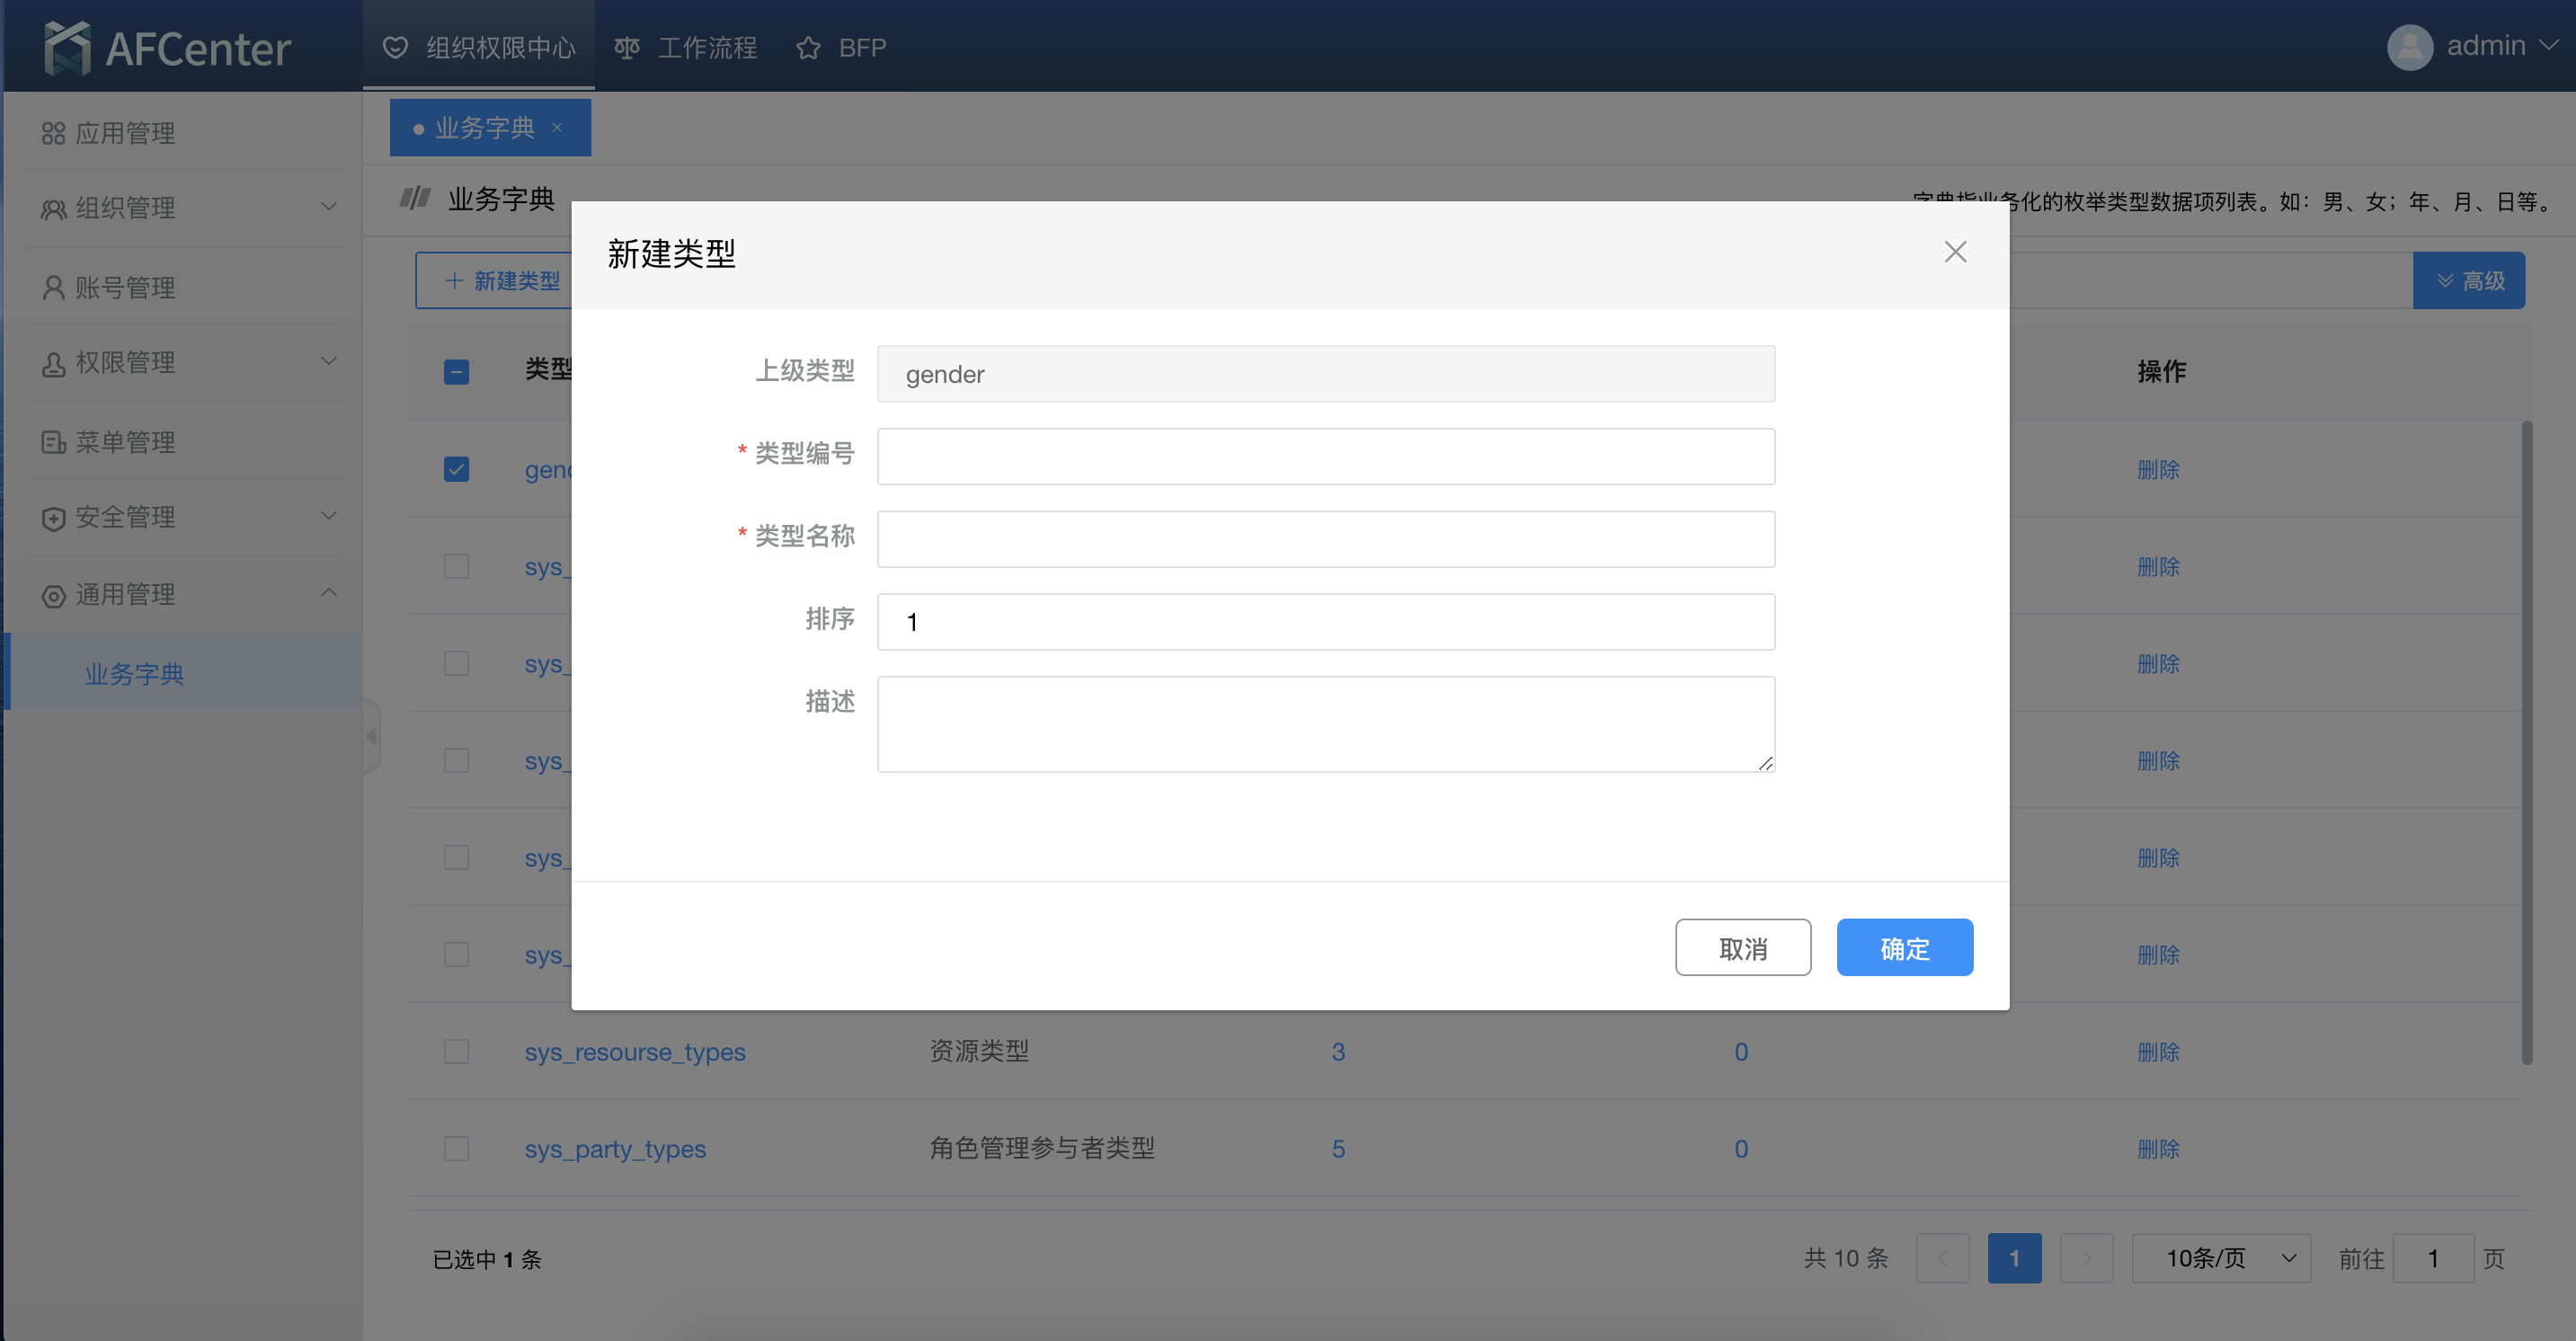The height and width of the screenshot is (1341, 2576).
Task: Expand the 安全管理 sidebar menu
Action: coord(328,516)
